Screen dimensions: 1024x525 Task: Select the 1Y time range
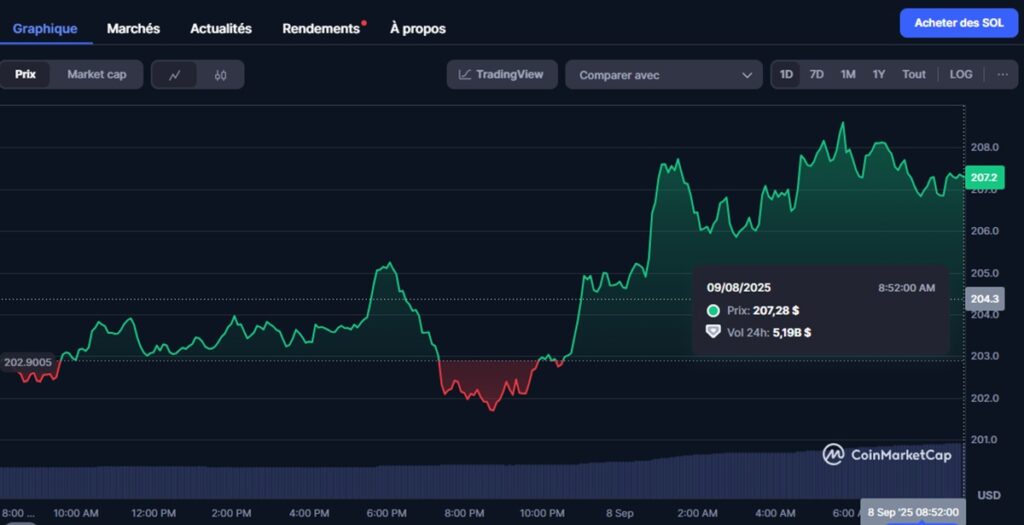coord(879,74)
